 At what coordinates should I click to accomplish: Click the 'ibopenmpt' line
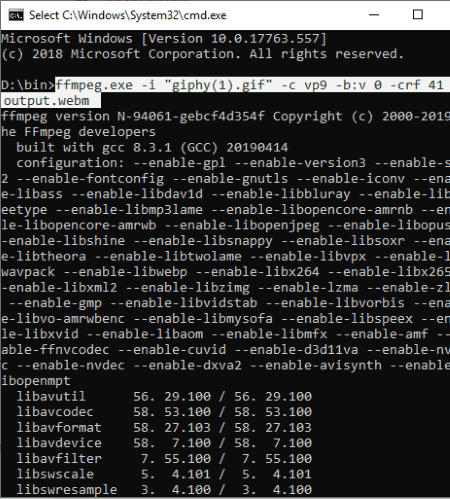coord(36,381)
